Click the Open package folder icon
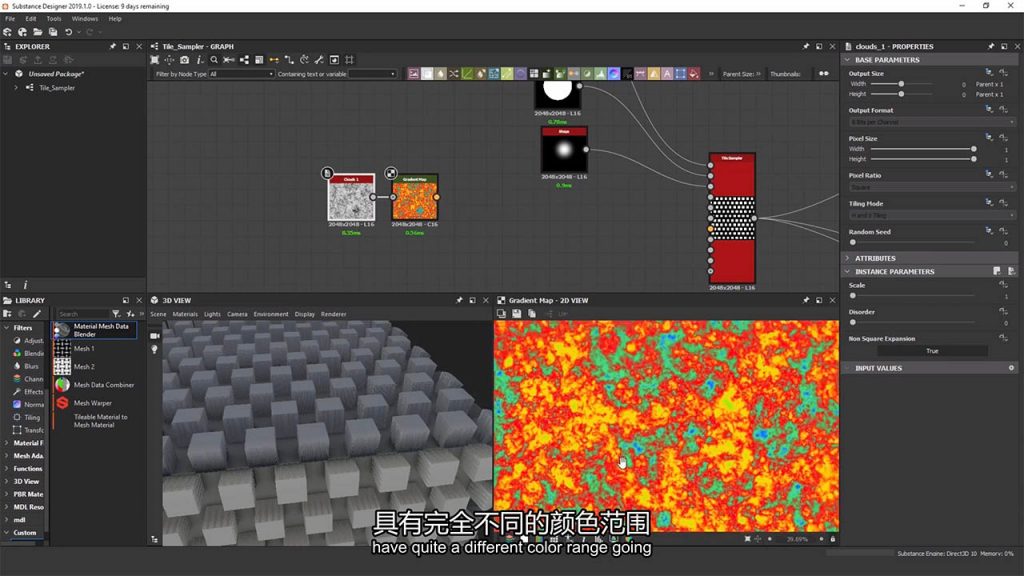1024x576 pixels. [38, 32]
